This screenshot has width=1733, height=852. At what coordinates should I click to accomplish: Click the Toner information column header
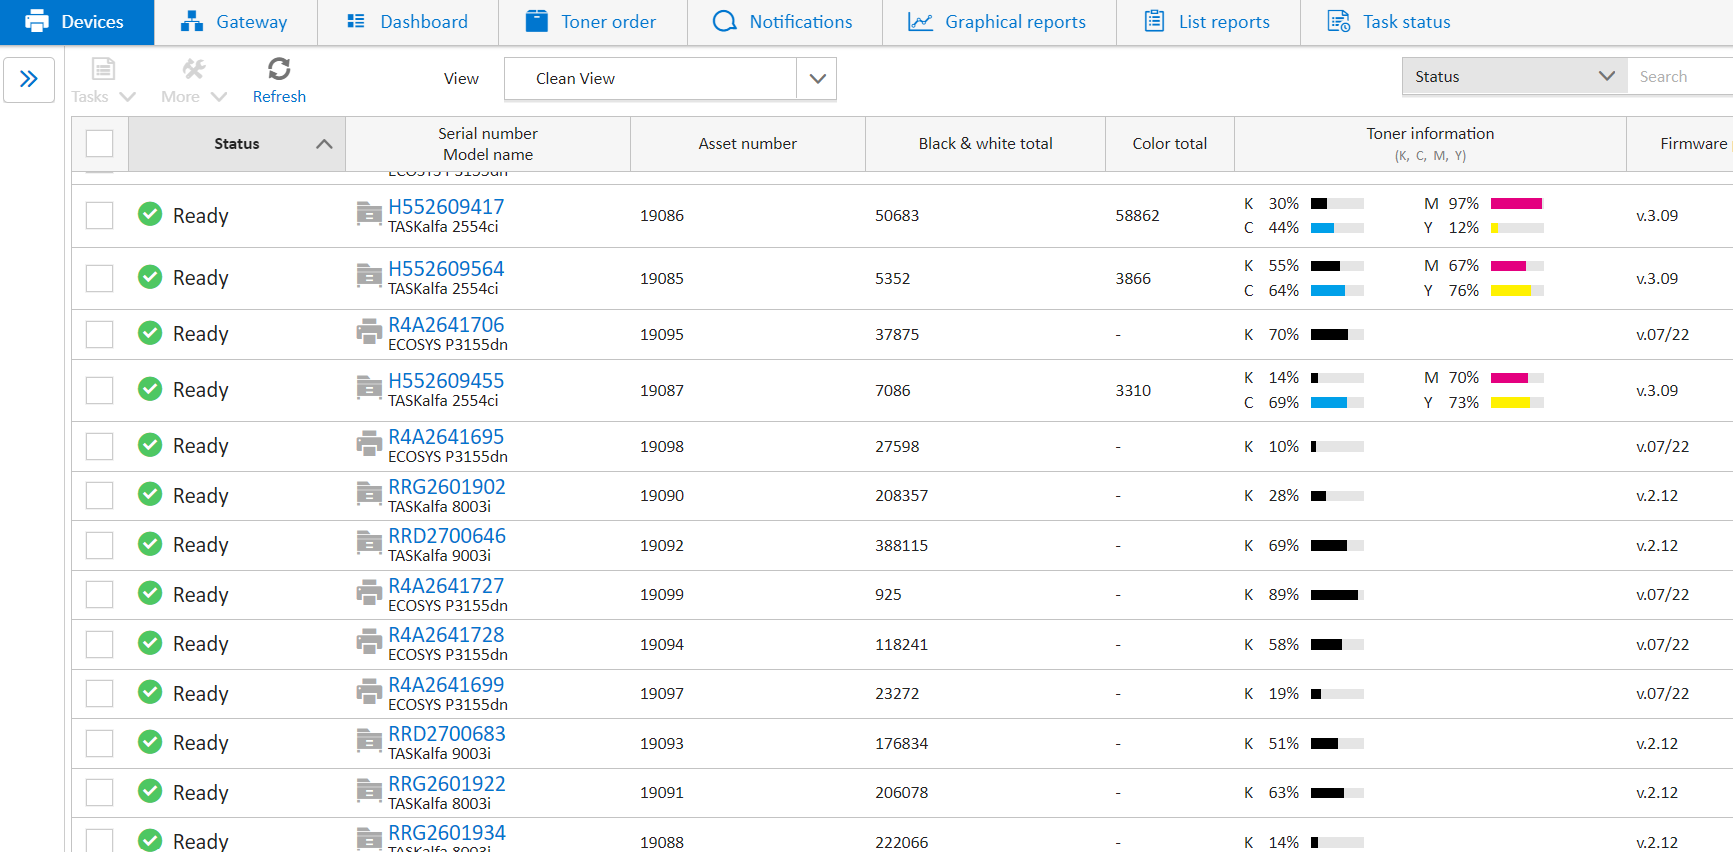click(1430, 143)
